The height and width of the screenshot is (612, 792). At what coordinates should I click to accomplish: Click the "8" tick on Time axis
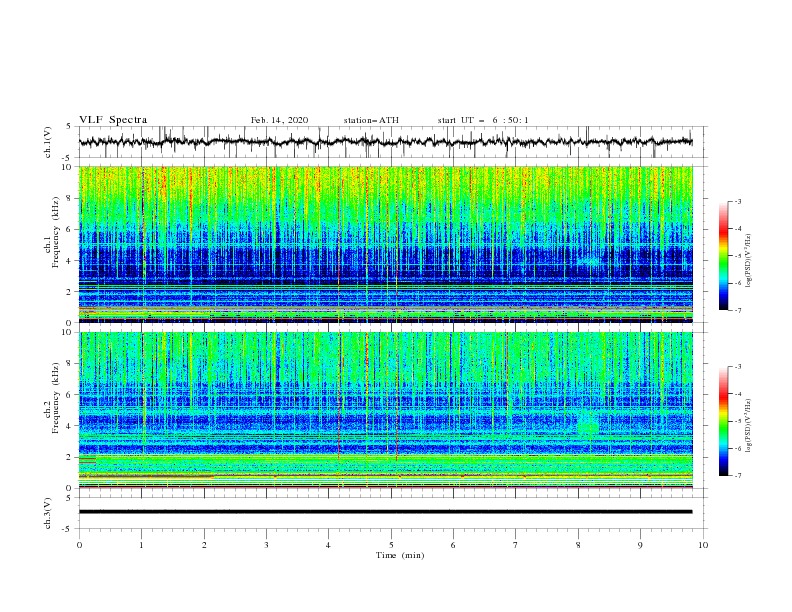578,545
